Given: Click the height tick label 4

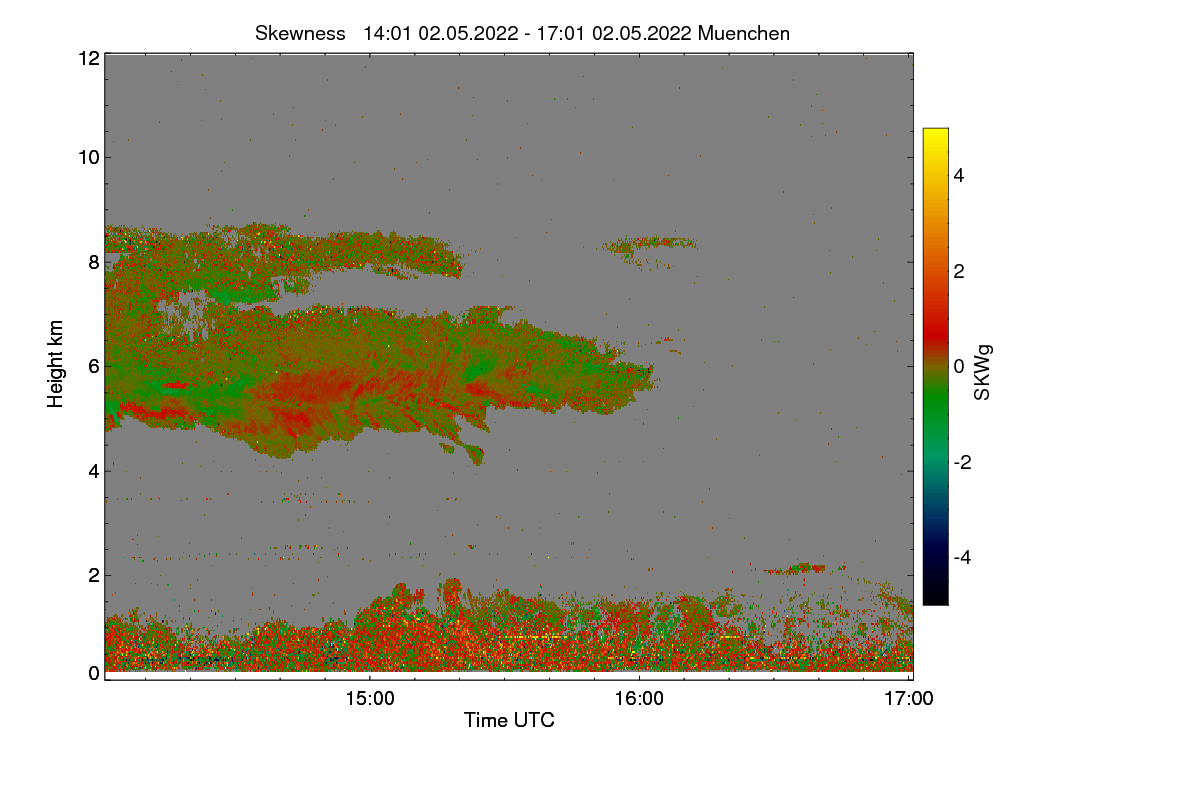Looking at the screenshot, I should (93, 470).
